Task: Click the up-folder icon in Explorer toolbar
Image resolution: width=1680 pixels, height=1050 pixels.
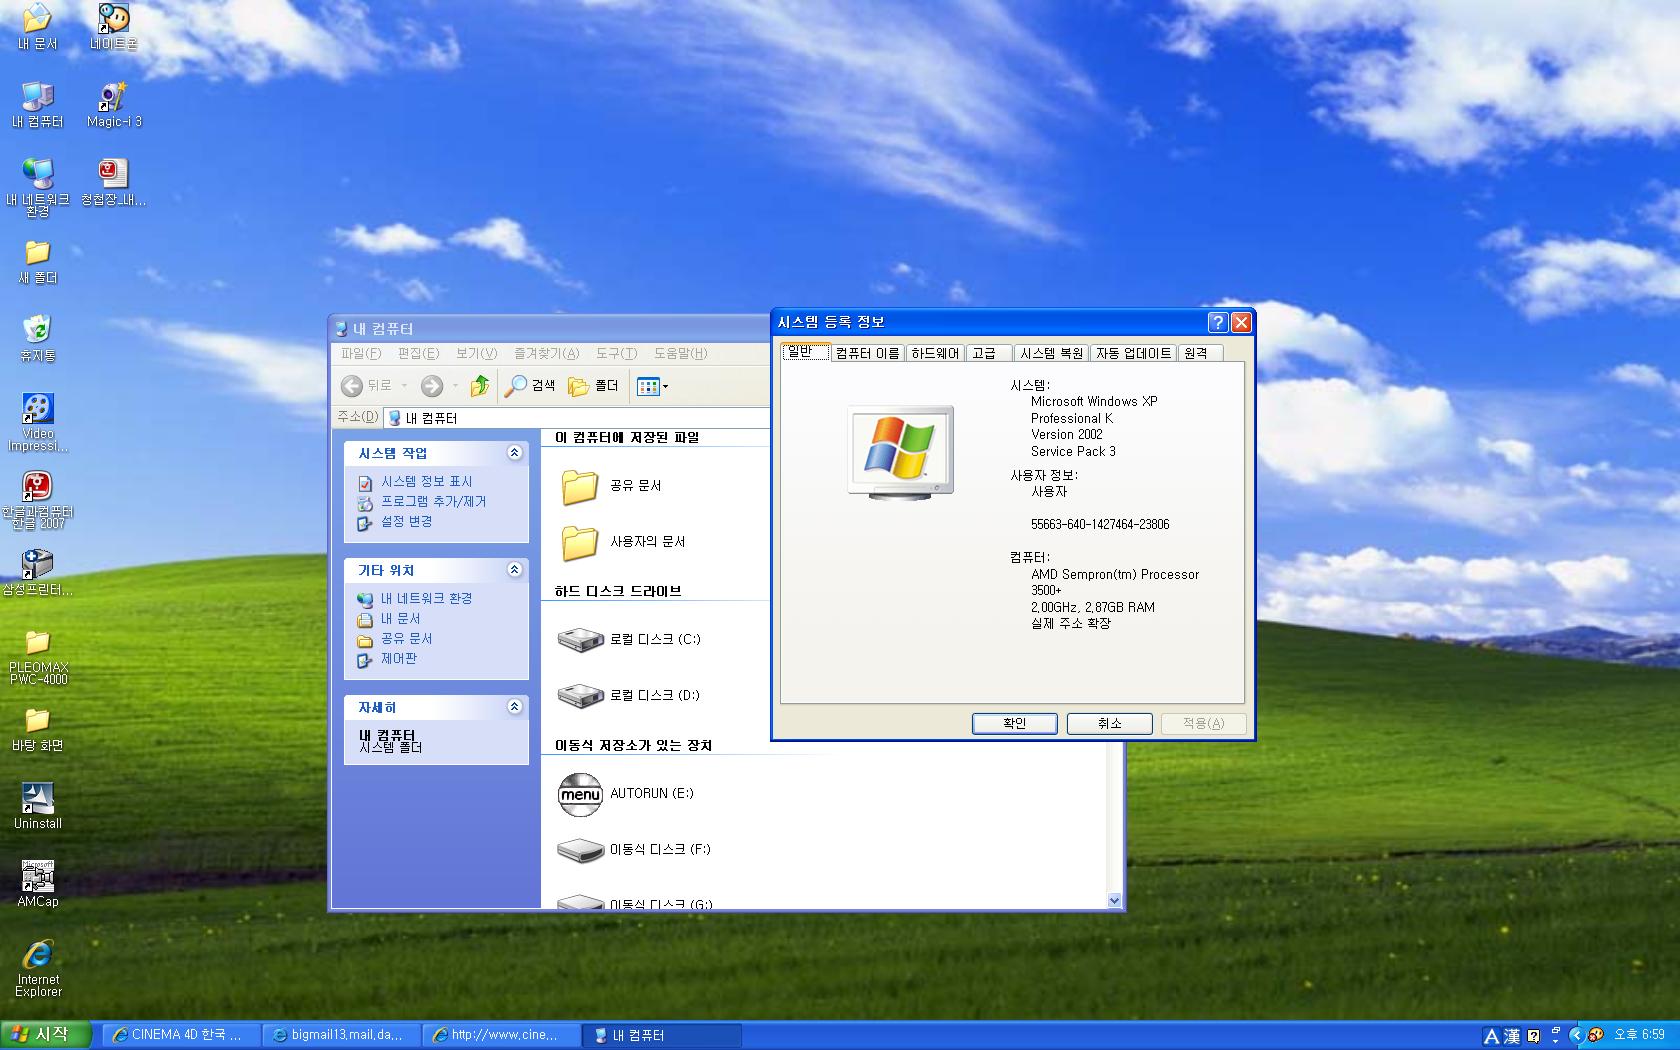Action: (x=480, y=385)
